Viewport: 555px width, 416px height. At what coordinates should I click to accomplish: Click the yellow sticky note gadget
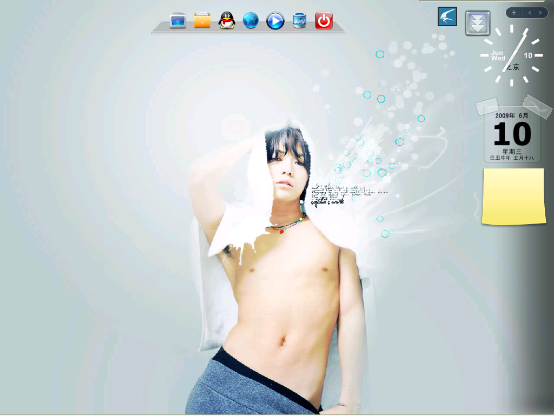(514, 196)
